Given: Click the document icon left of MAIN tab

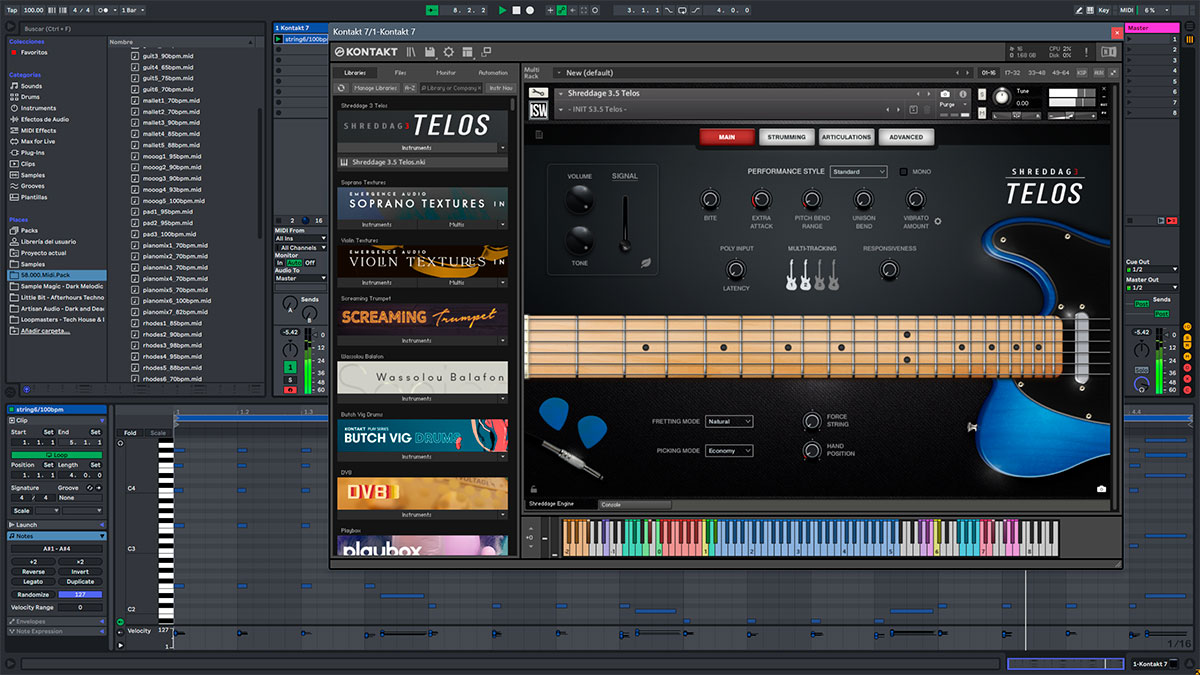Looking at the screenshot, I should click(x=539, y=135).
